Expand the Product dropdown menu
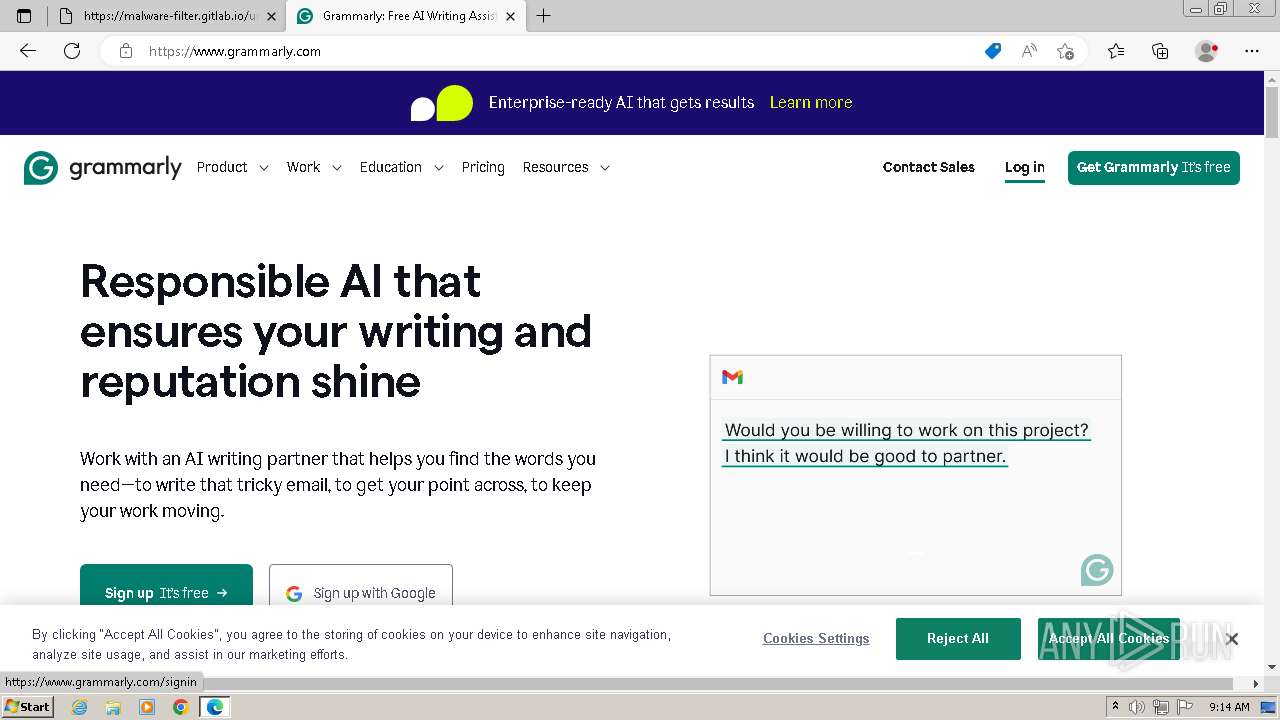 [233, 167]
